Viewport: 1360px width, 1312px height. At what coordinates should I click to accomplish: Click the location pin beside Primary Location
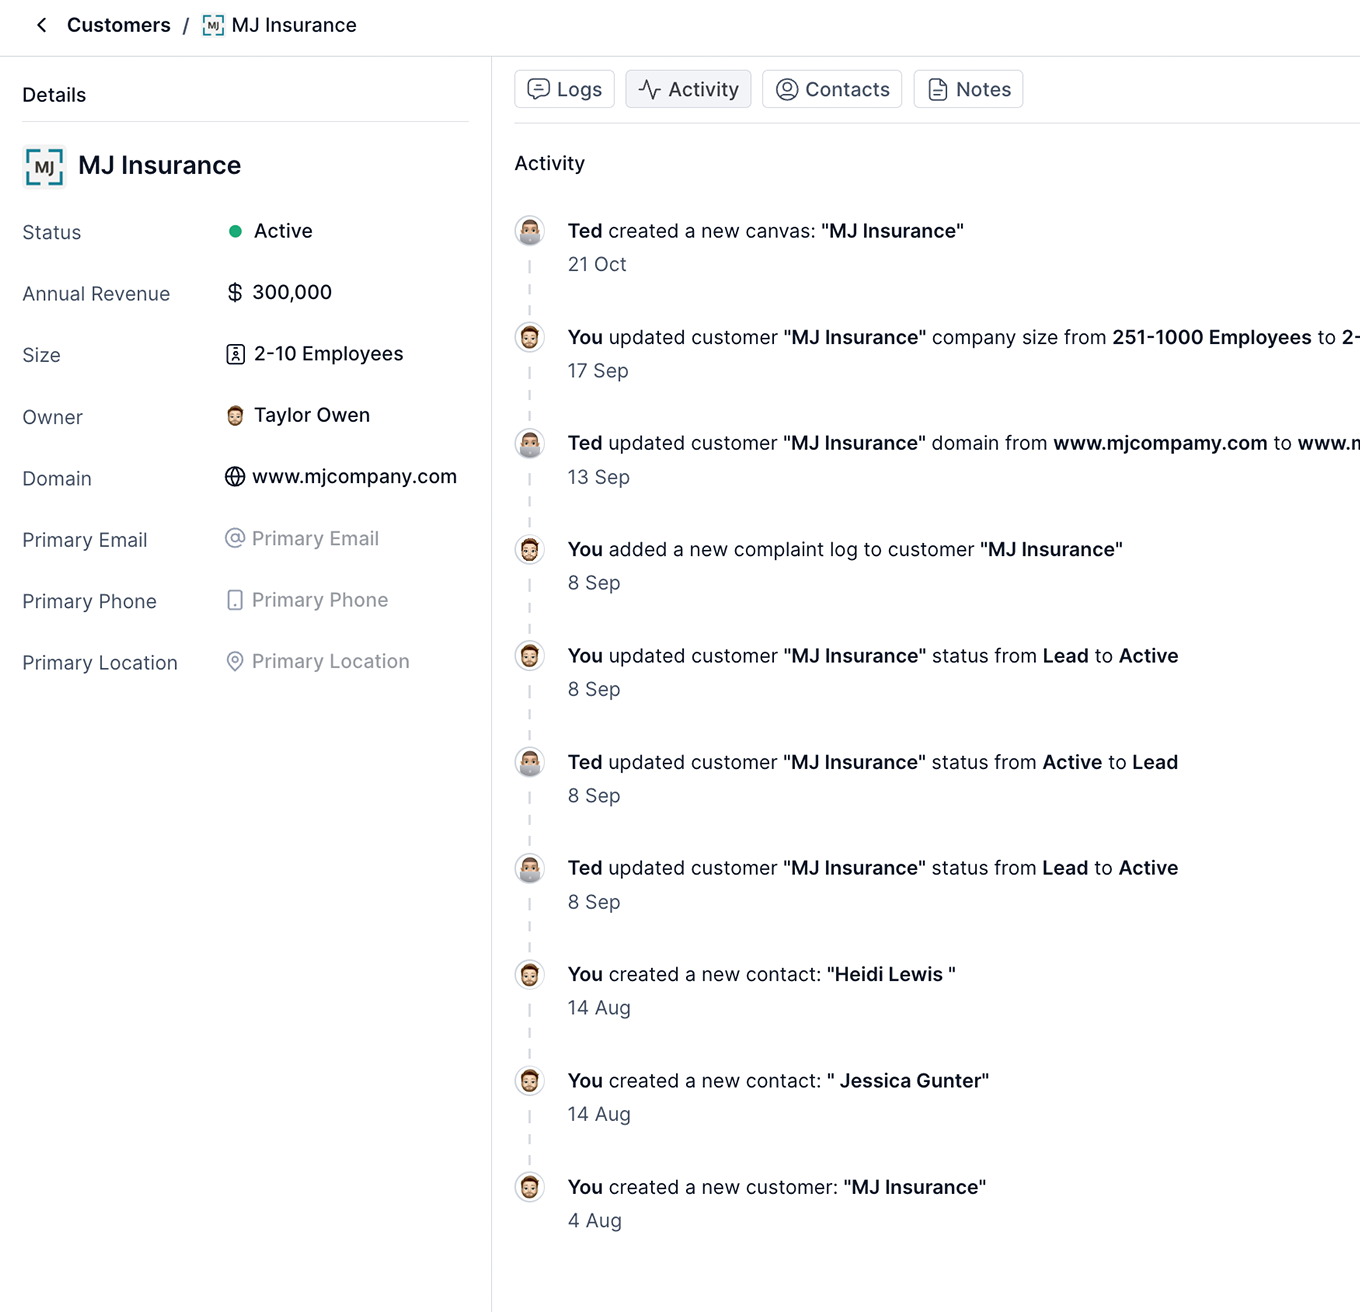pos(234,661)
